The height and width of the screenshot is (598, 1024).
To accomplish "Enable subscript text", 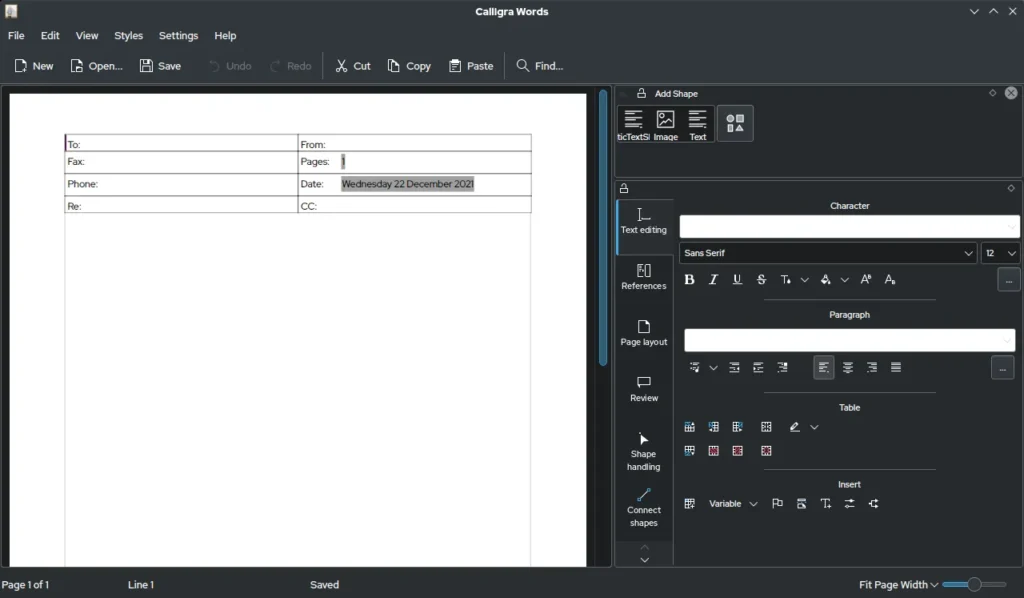I will [x=889, y=279].
